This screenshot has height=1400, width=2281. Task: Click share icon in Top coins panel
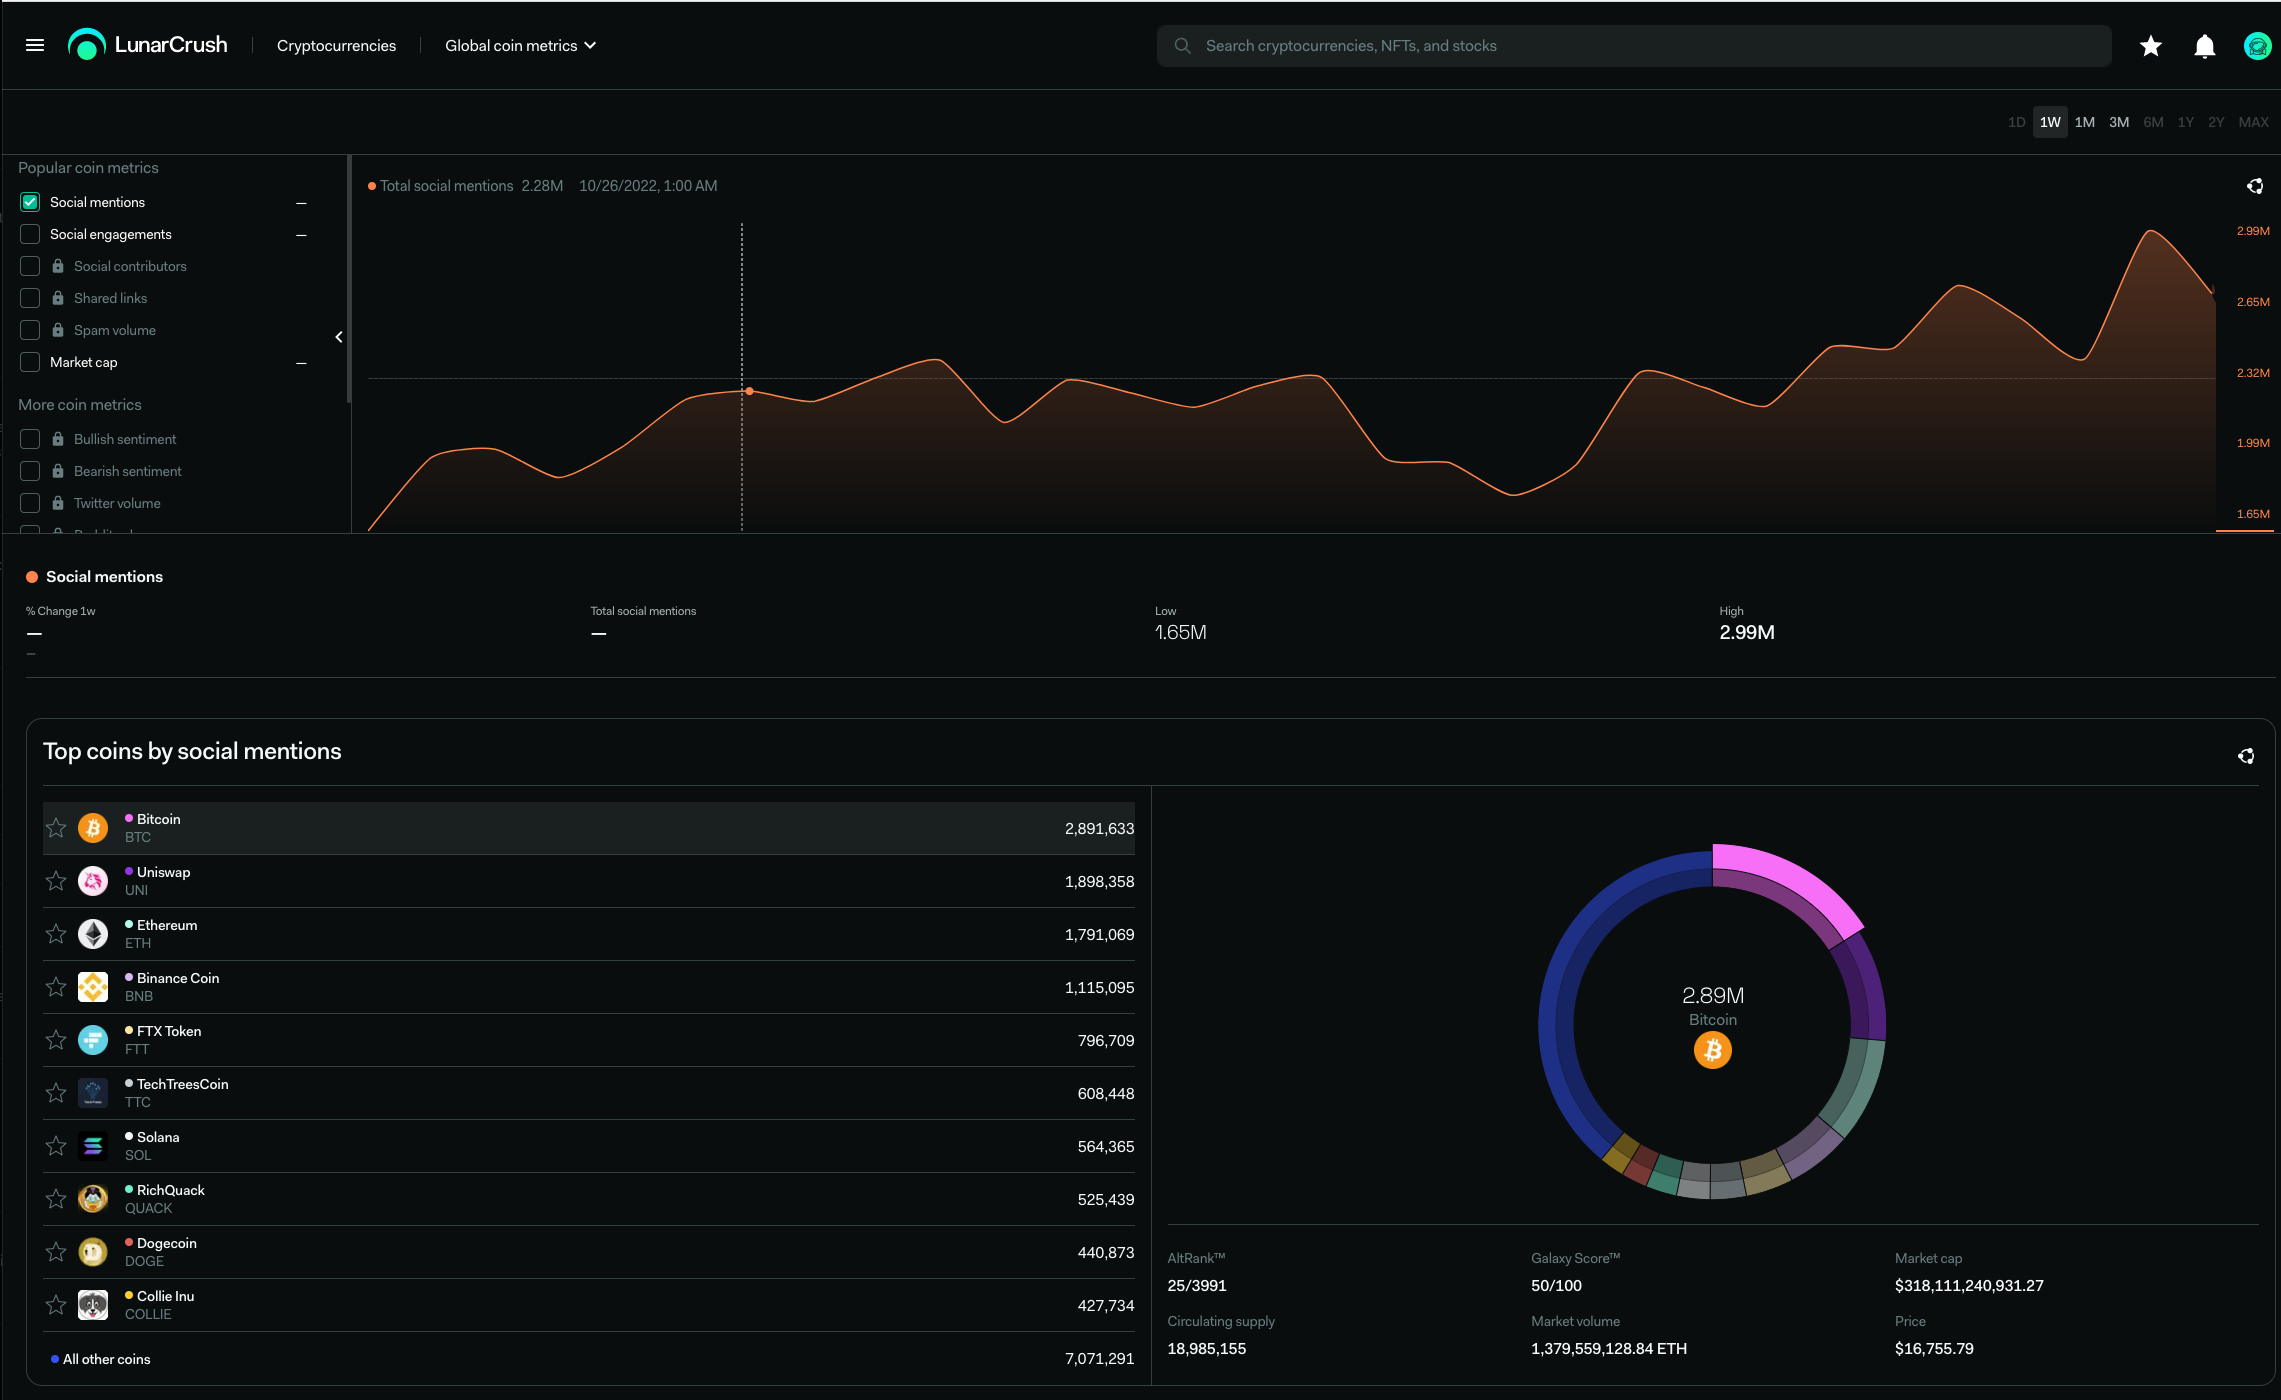pos(2246,756)
